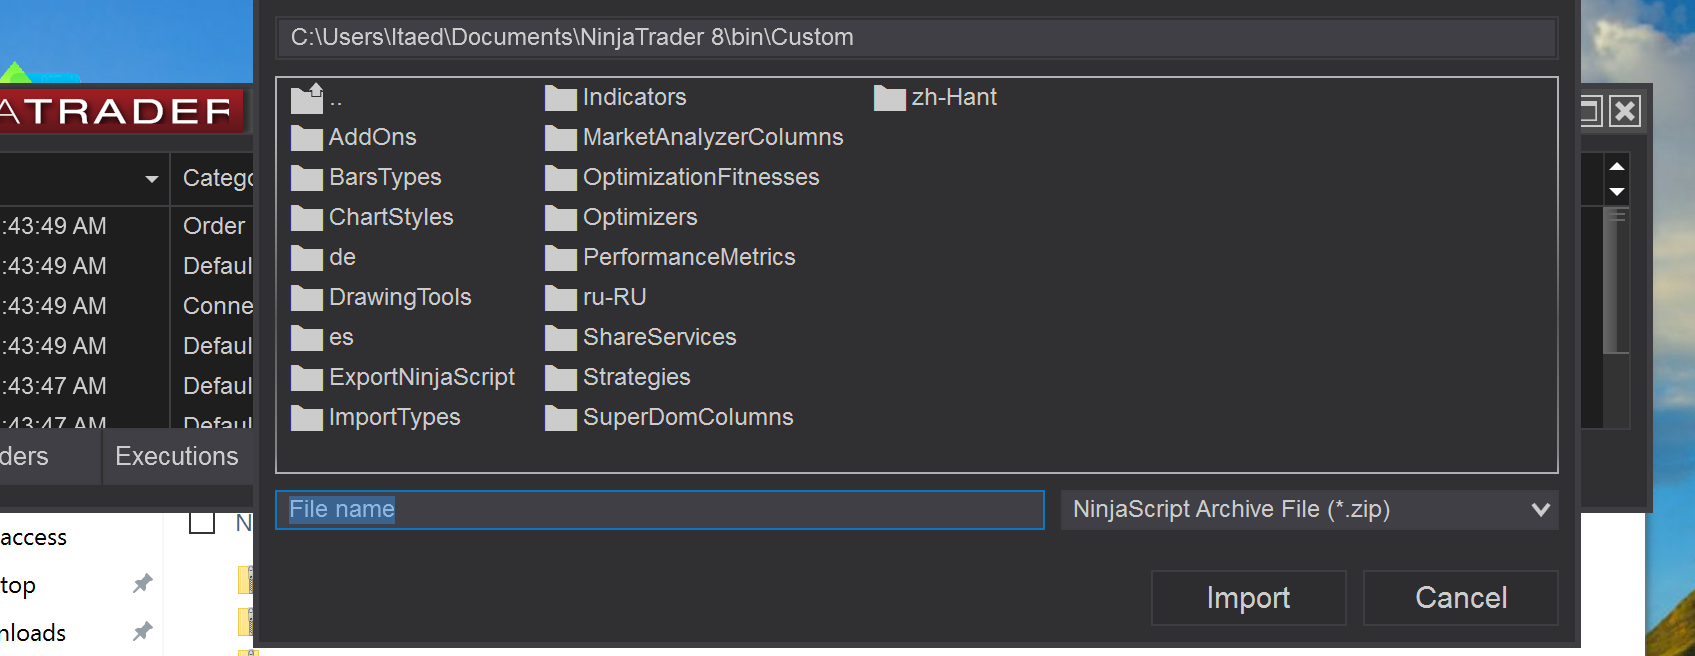Open the SuperDomColumns folder
1695x656 pixels.
pos(669,417)
